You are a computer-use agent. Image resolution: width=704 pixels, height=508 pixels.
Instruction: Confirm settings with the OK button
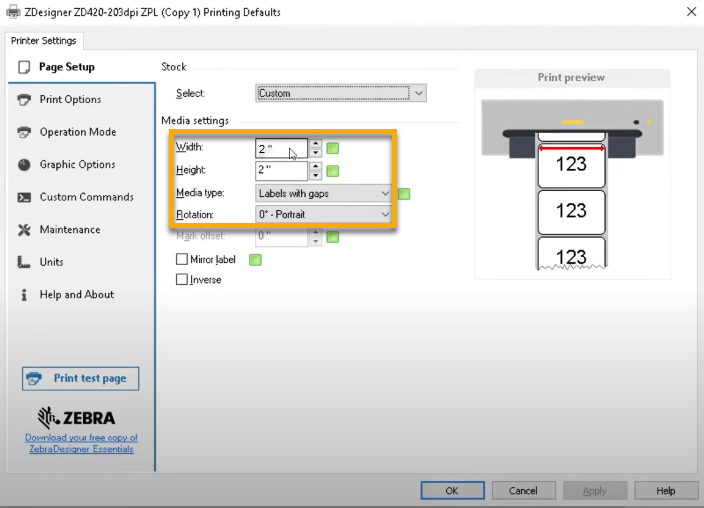click(x=453, y=490)
